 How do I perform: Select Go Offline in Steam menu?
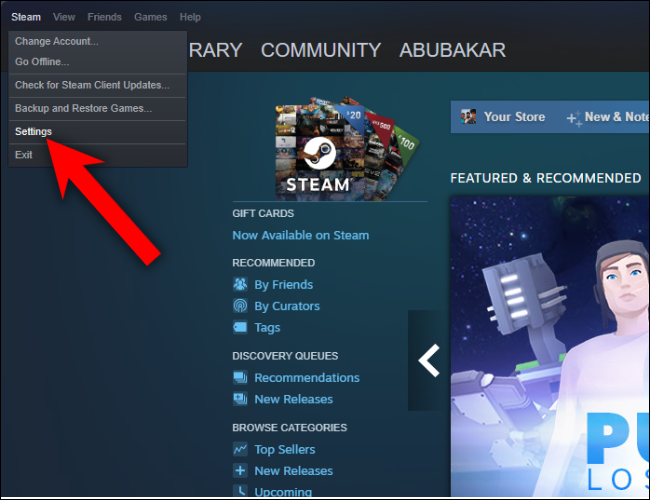42,62
